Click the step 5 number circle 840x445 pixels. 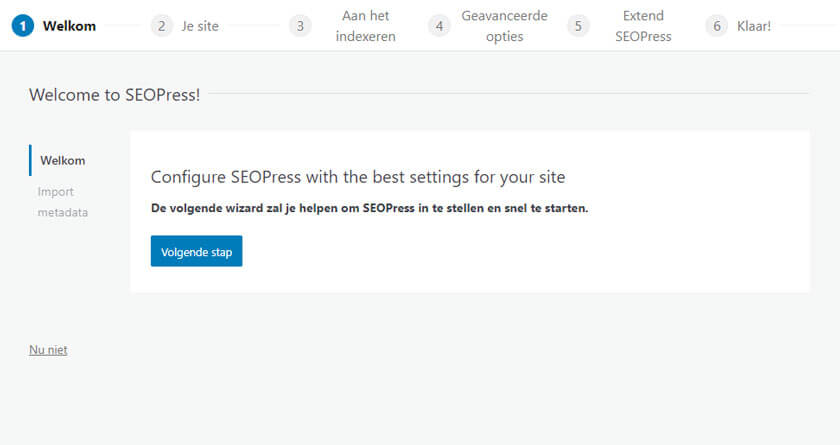point(577,26)
